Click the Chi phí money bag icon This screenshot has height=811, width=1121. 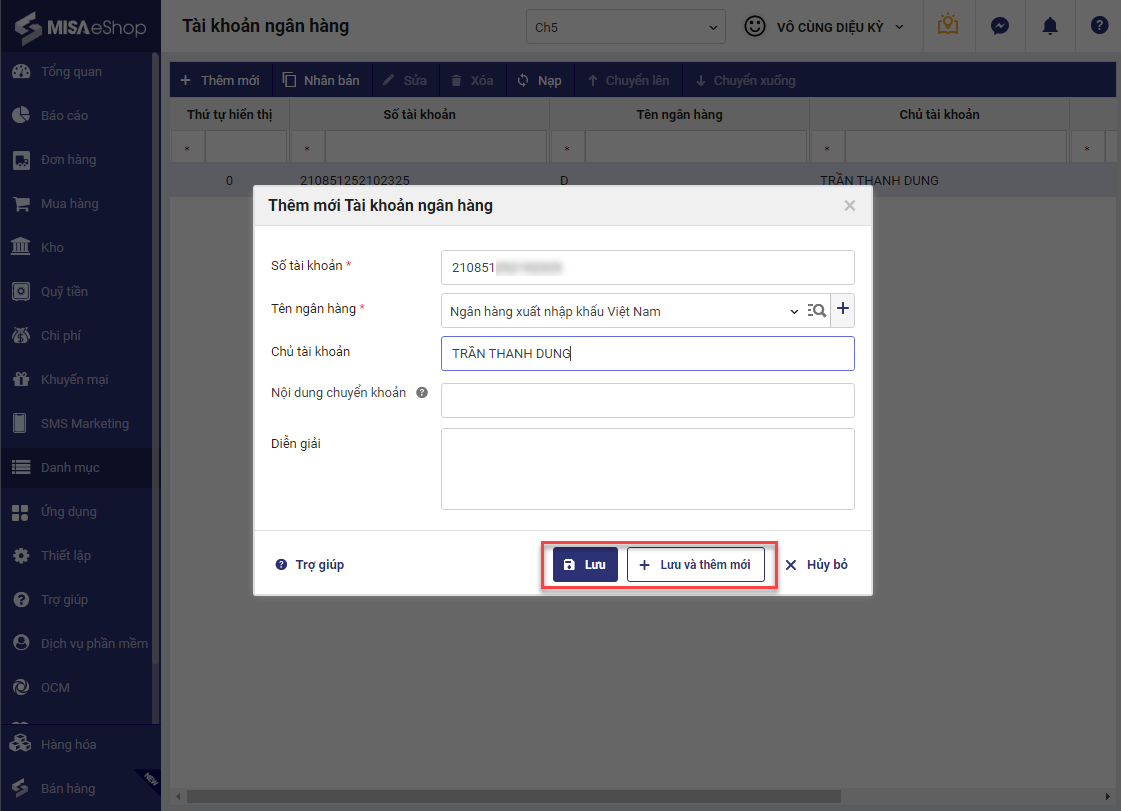click(21, 335)
